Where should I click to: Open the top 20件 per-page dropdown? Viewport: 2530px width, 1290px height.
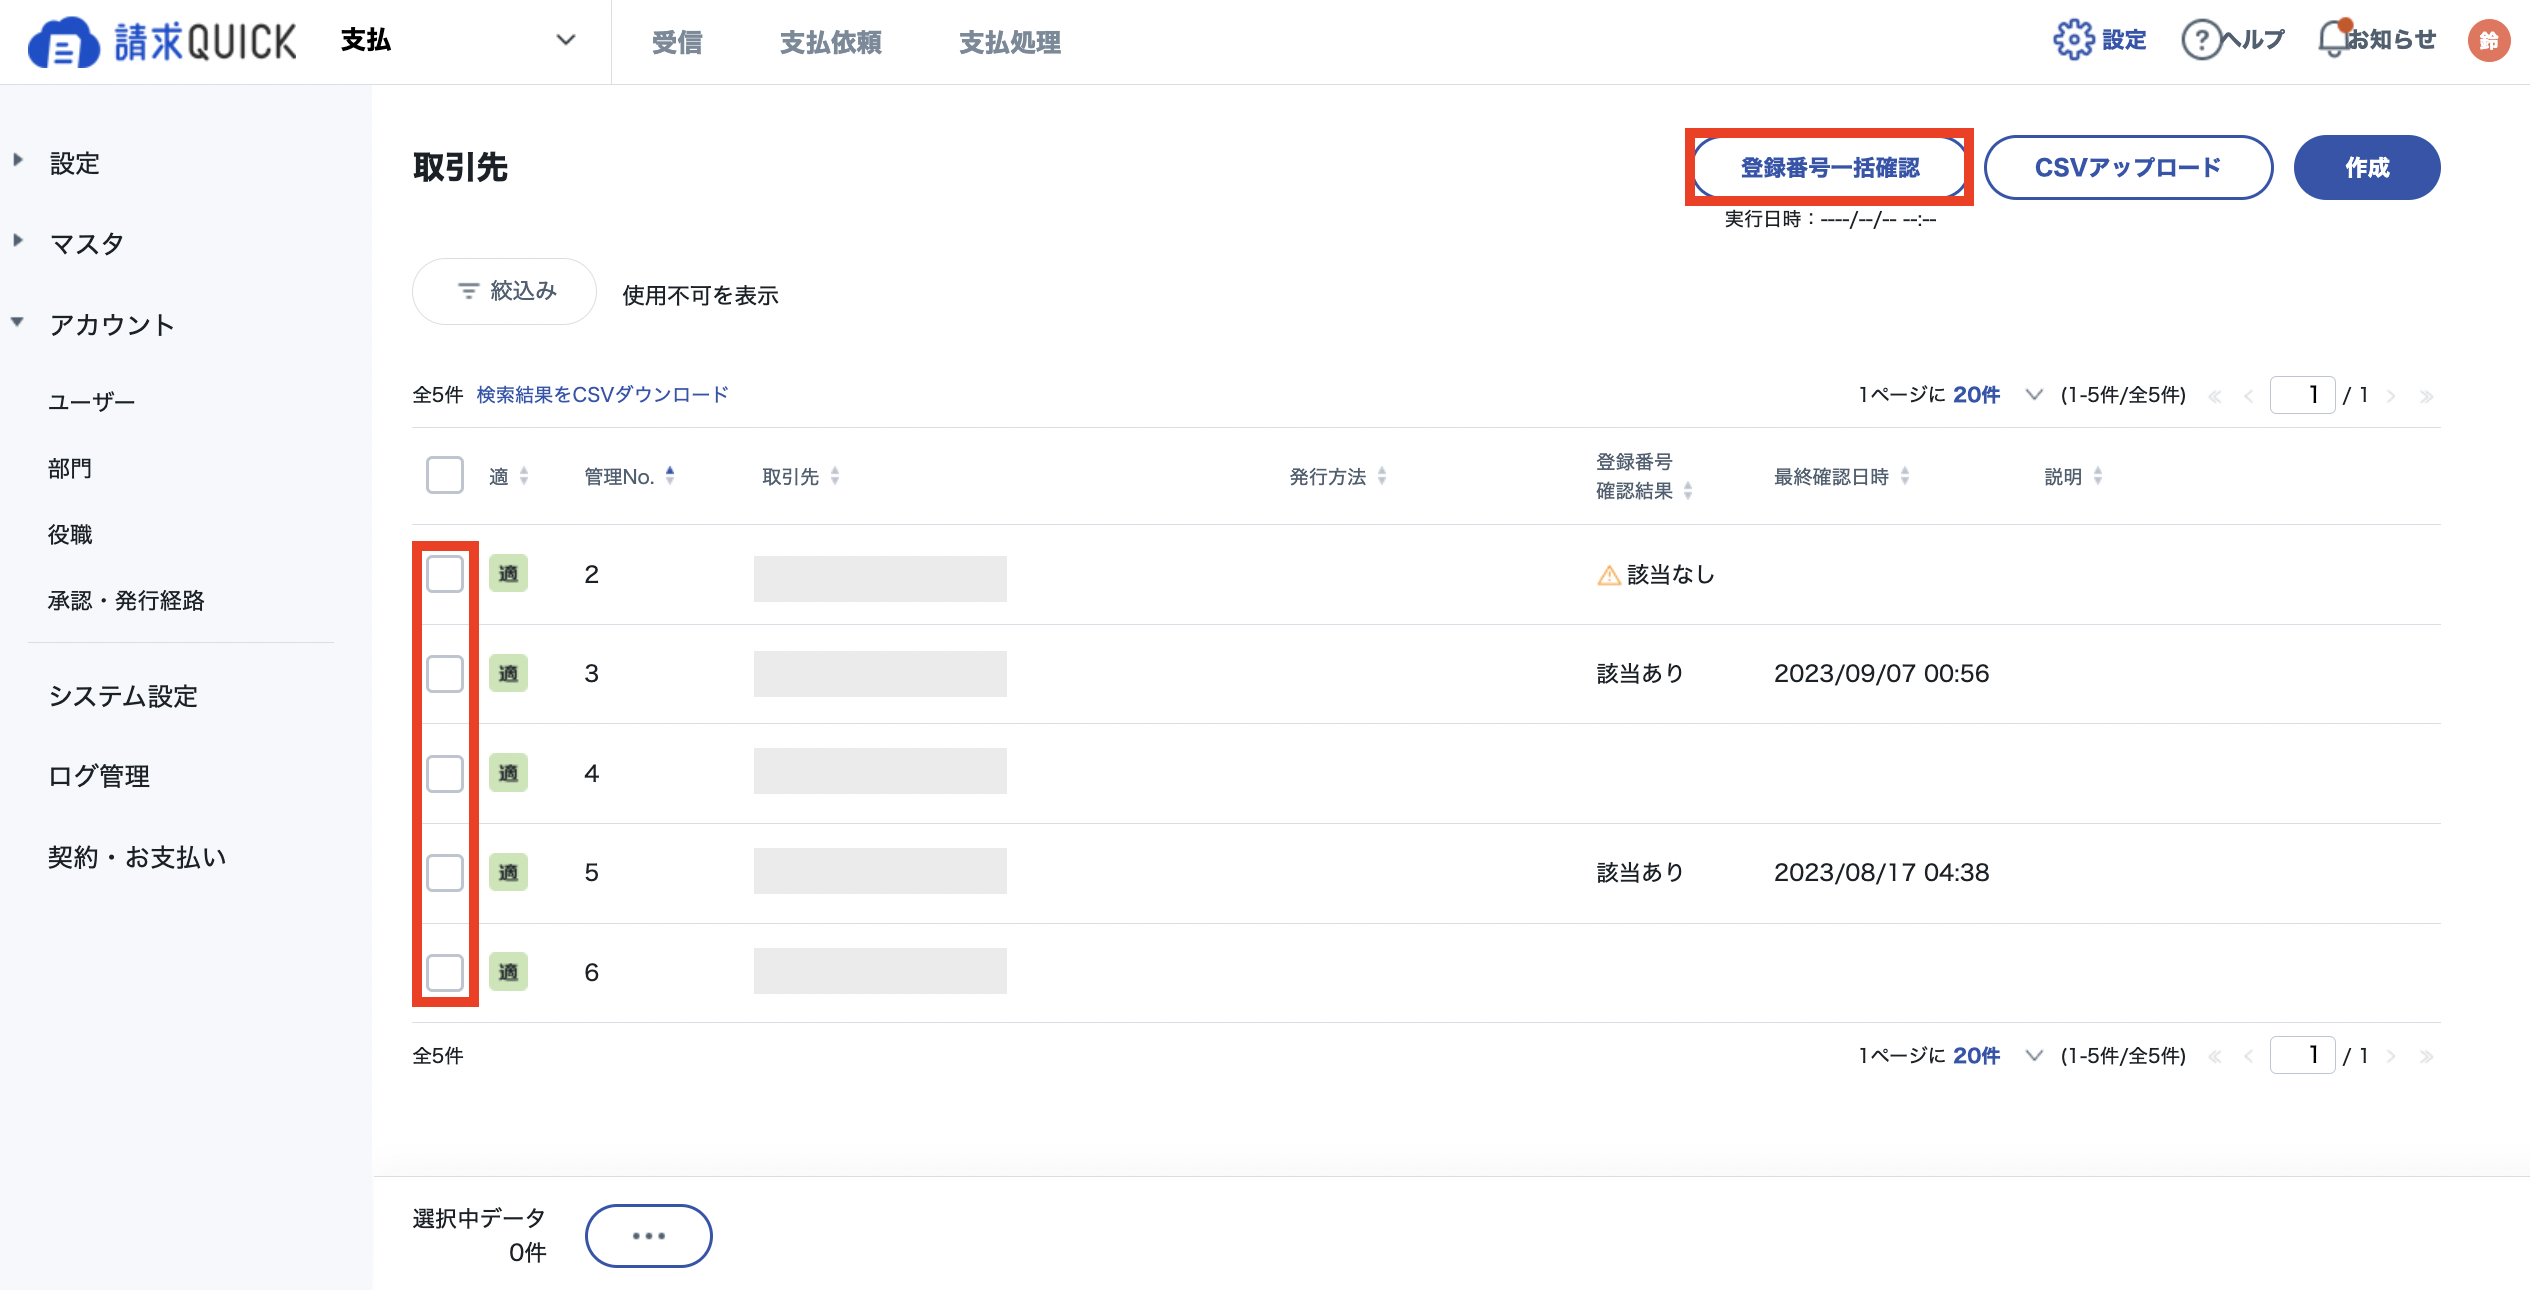[x=1993, y=395]
